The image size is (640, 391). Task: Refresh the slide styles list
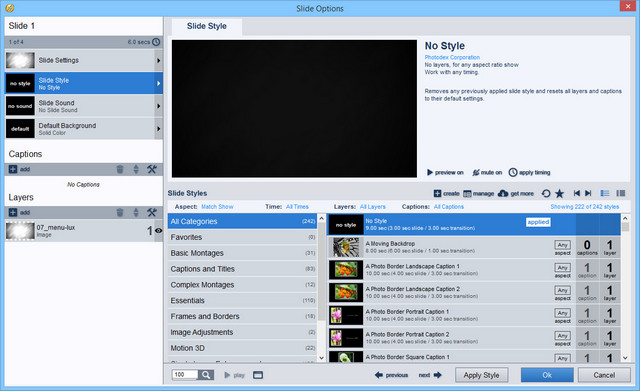546,193
